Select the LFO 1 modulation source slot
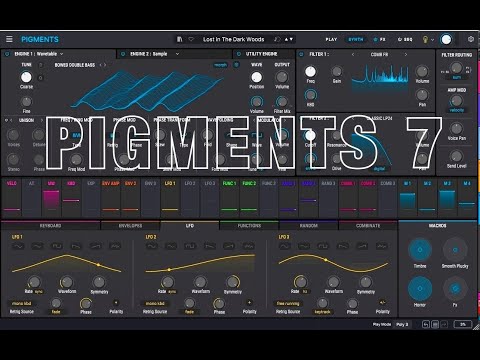Viewport: 480px width, 360px height. click(170, 197)
